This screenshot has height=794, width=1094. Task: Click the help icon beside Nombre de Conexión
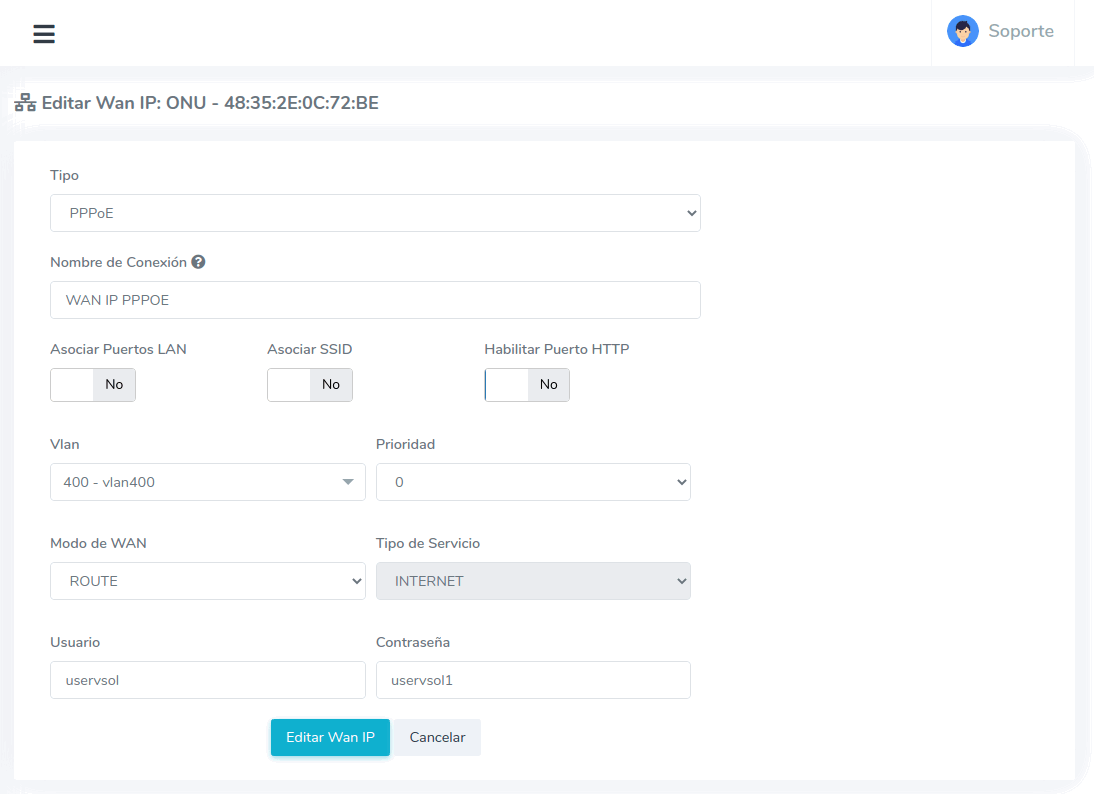click(x=198, y=262)
